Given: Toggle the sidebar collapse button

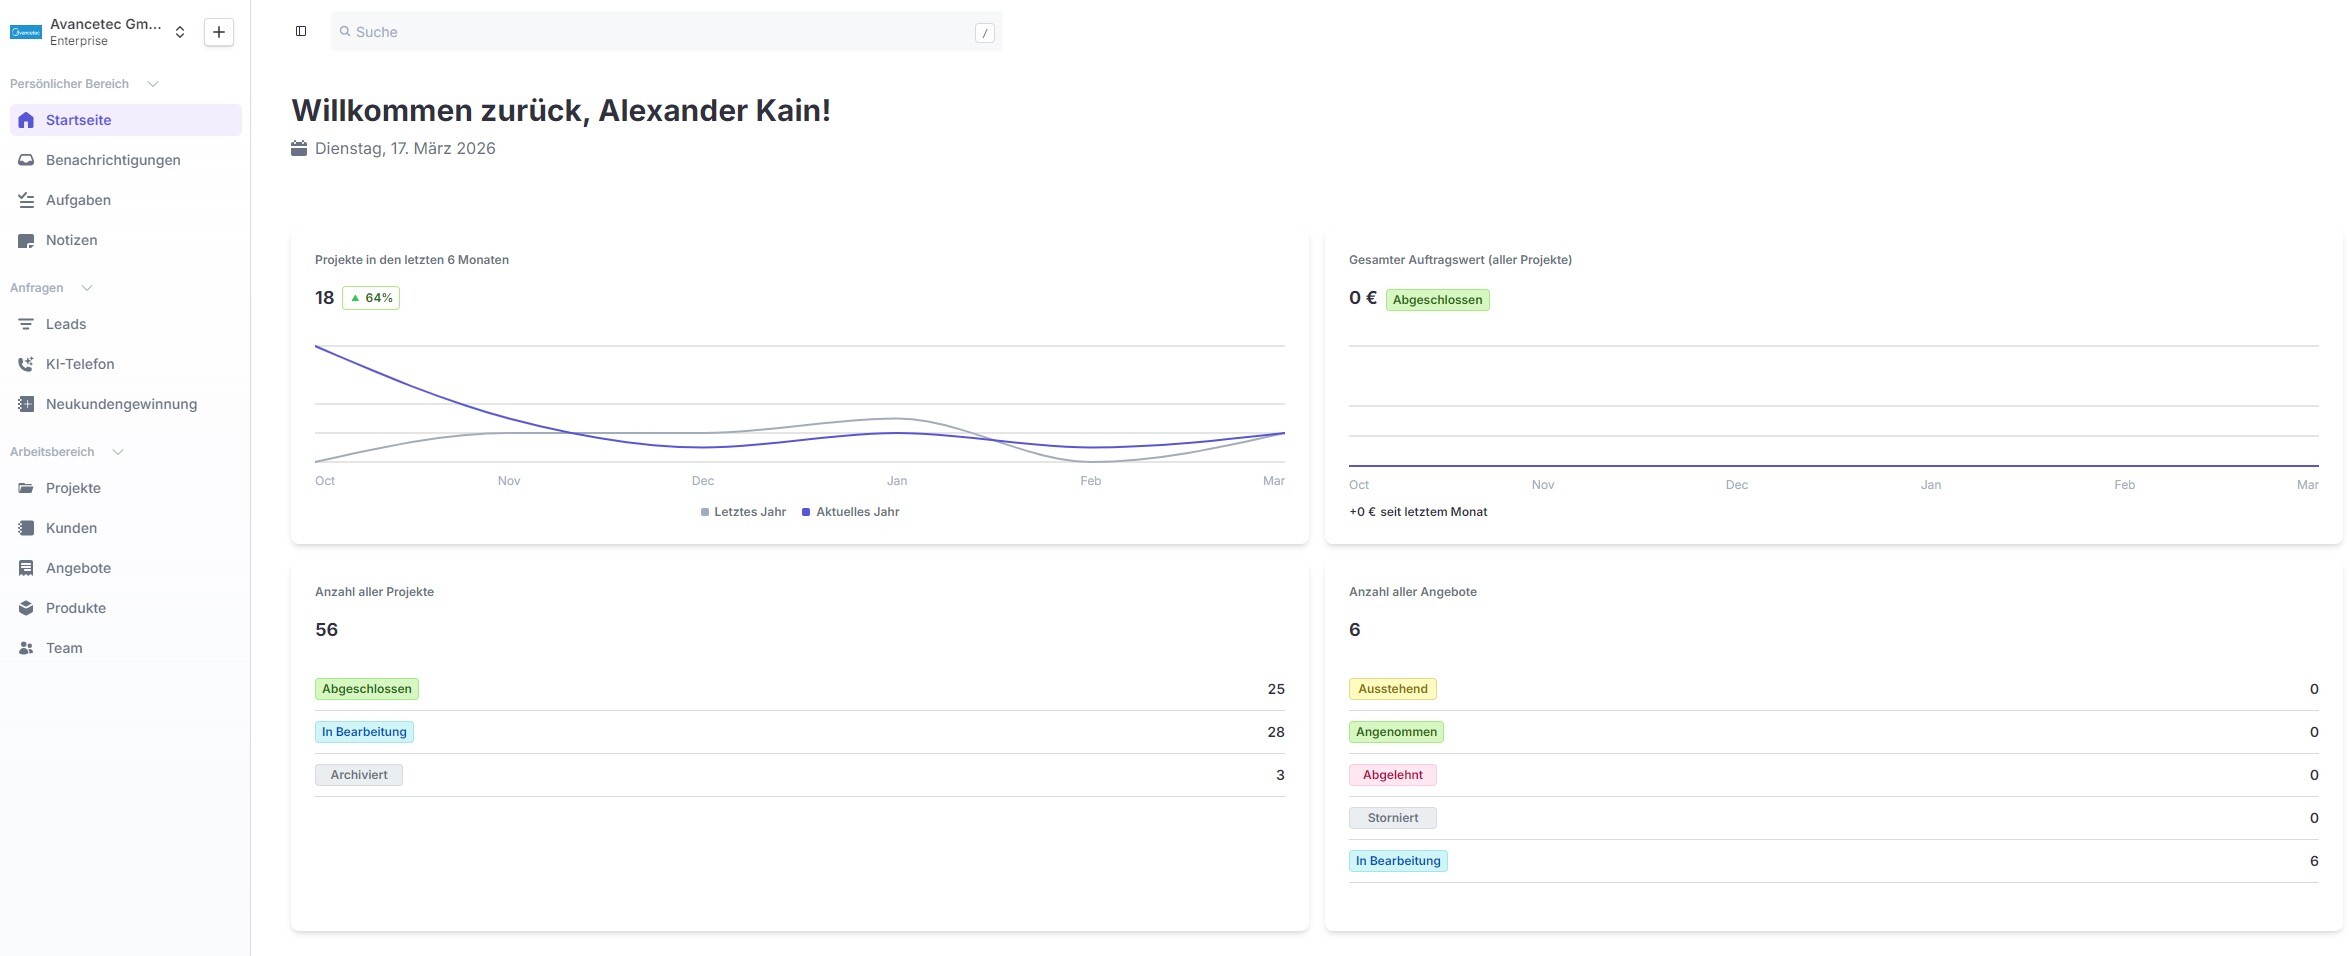Looking at the screenshot, I should (301, 31).
